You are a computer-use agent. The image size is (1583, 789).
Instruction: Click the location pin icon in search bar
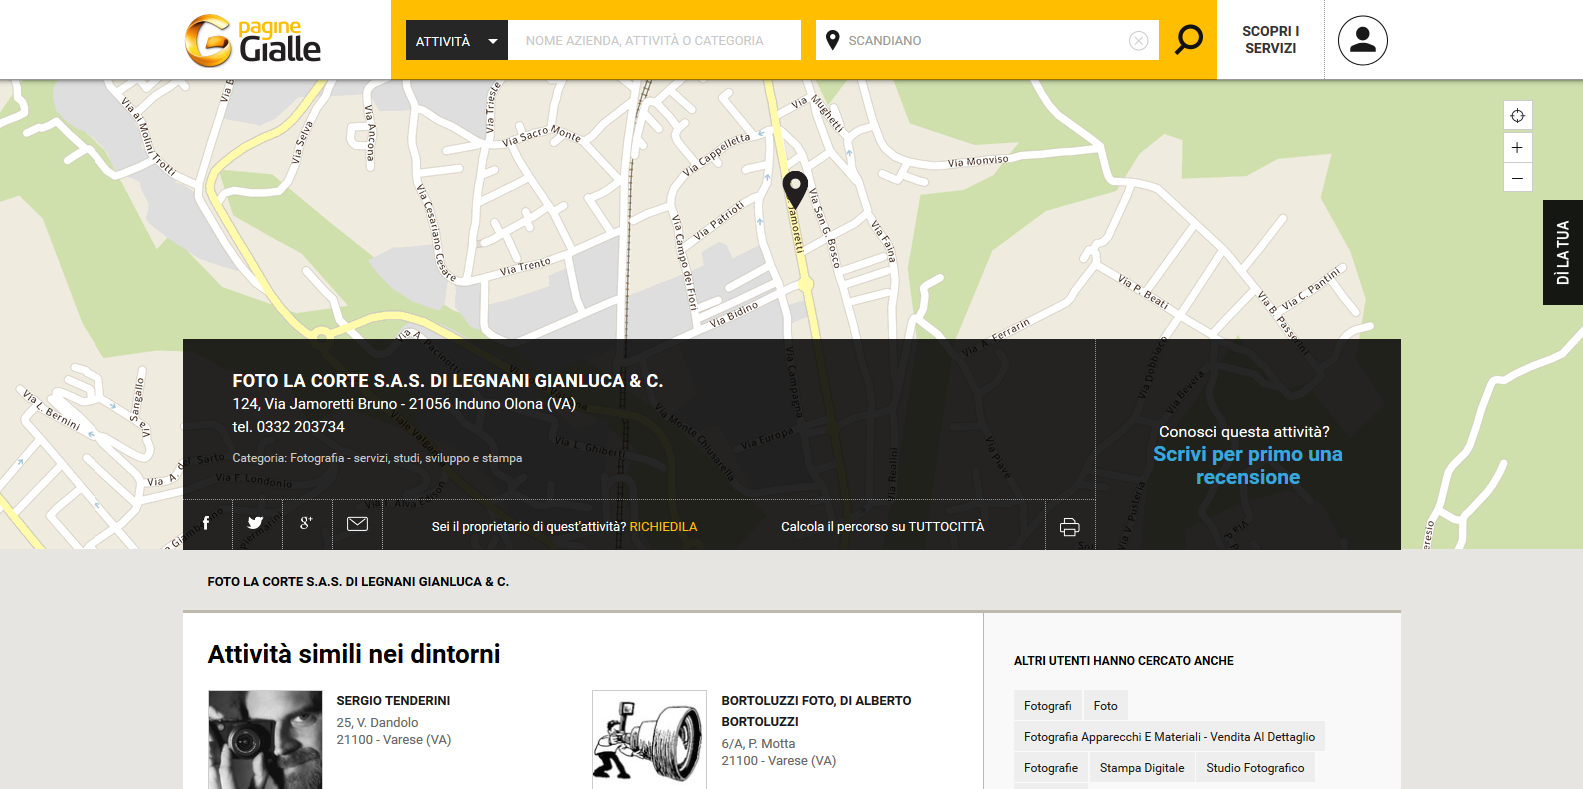832,40
